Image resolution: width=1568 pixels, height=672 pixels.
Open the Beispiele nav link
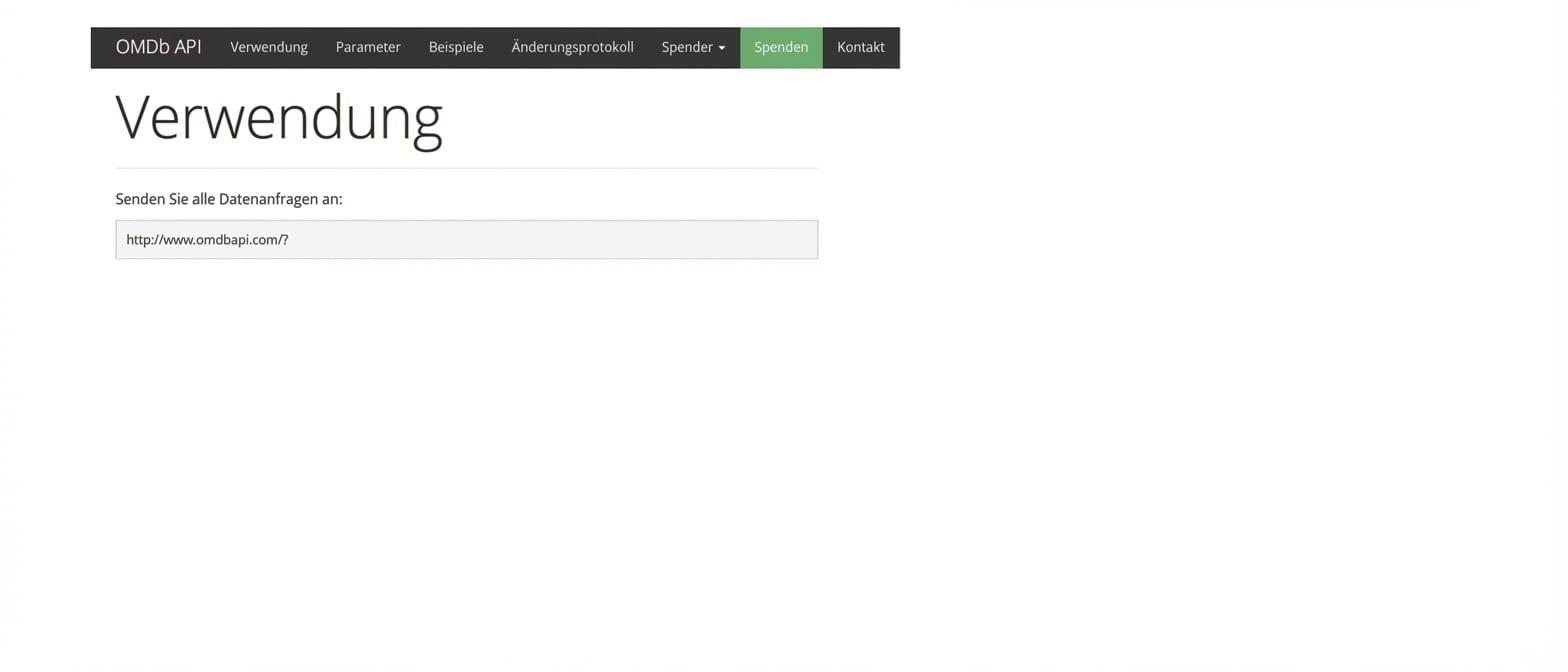pos(456,47)
